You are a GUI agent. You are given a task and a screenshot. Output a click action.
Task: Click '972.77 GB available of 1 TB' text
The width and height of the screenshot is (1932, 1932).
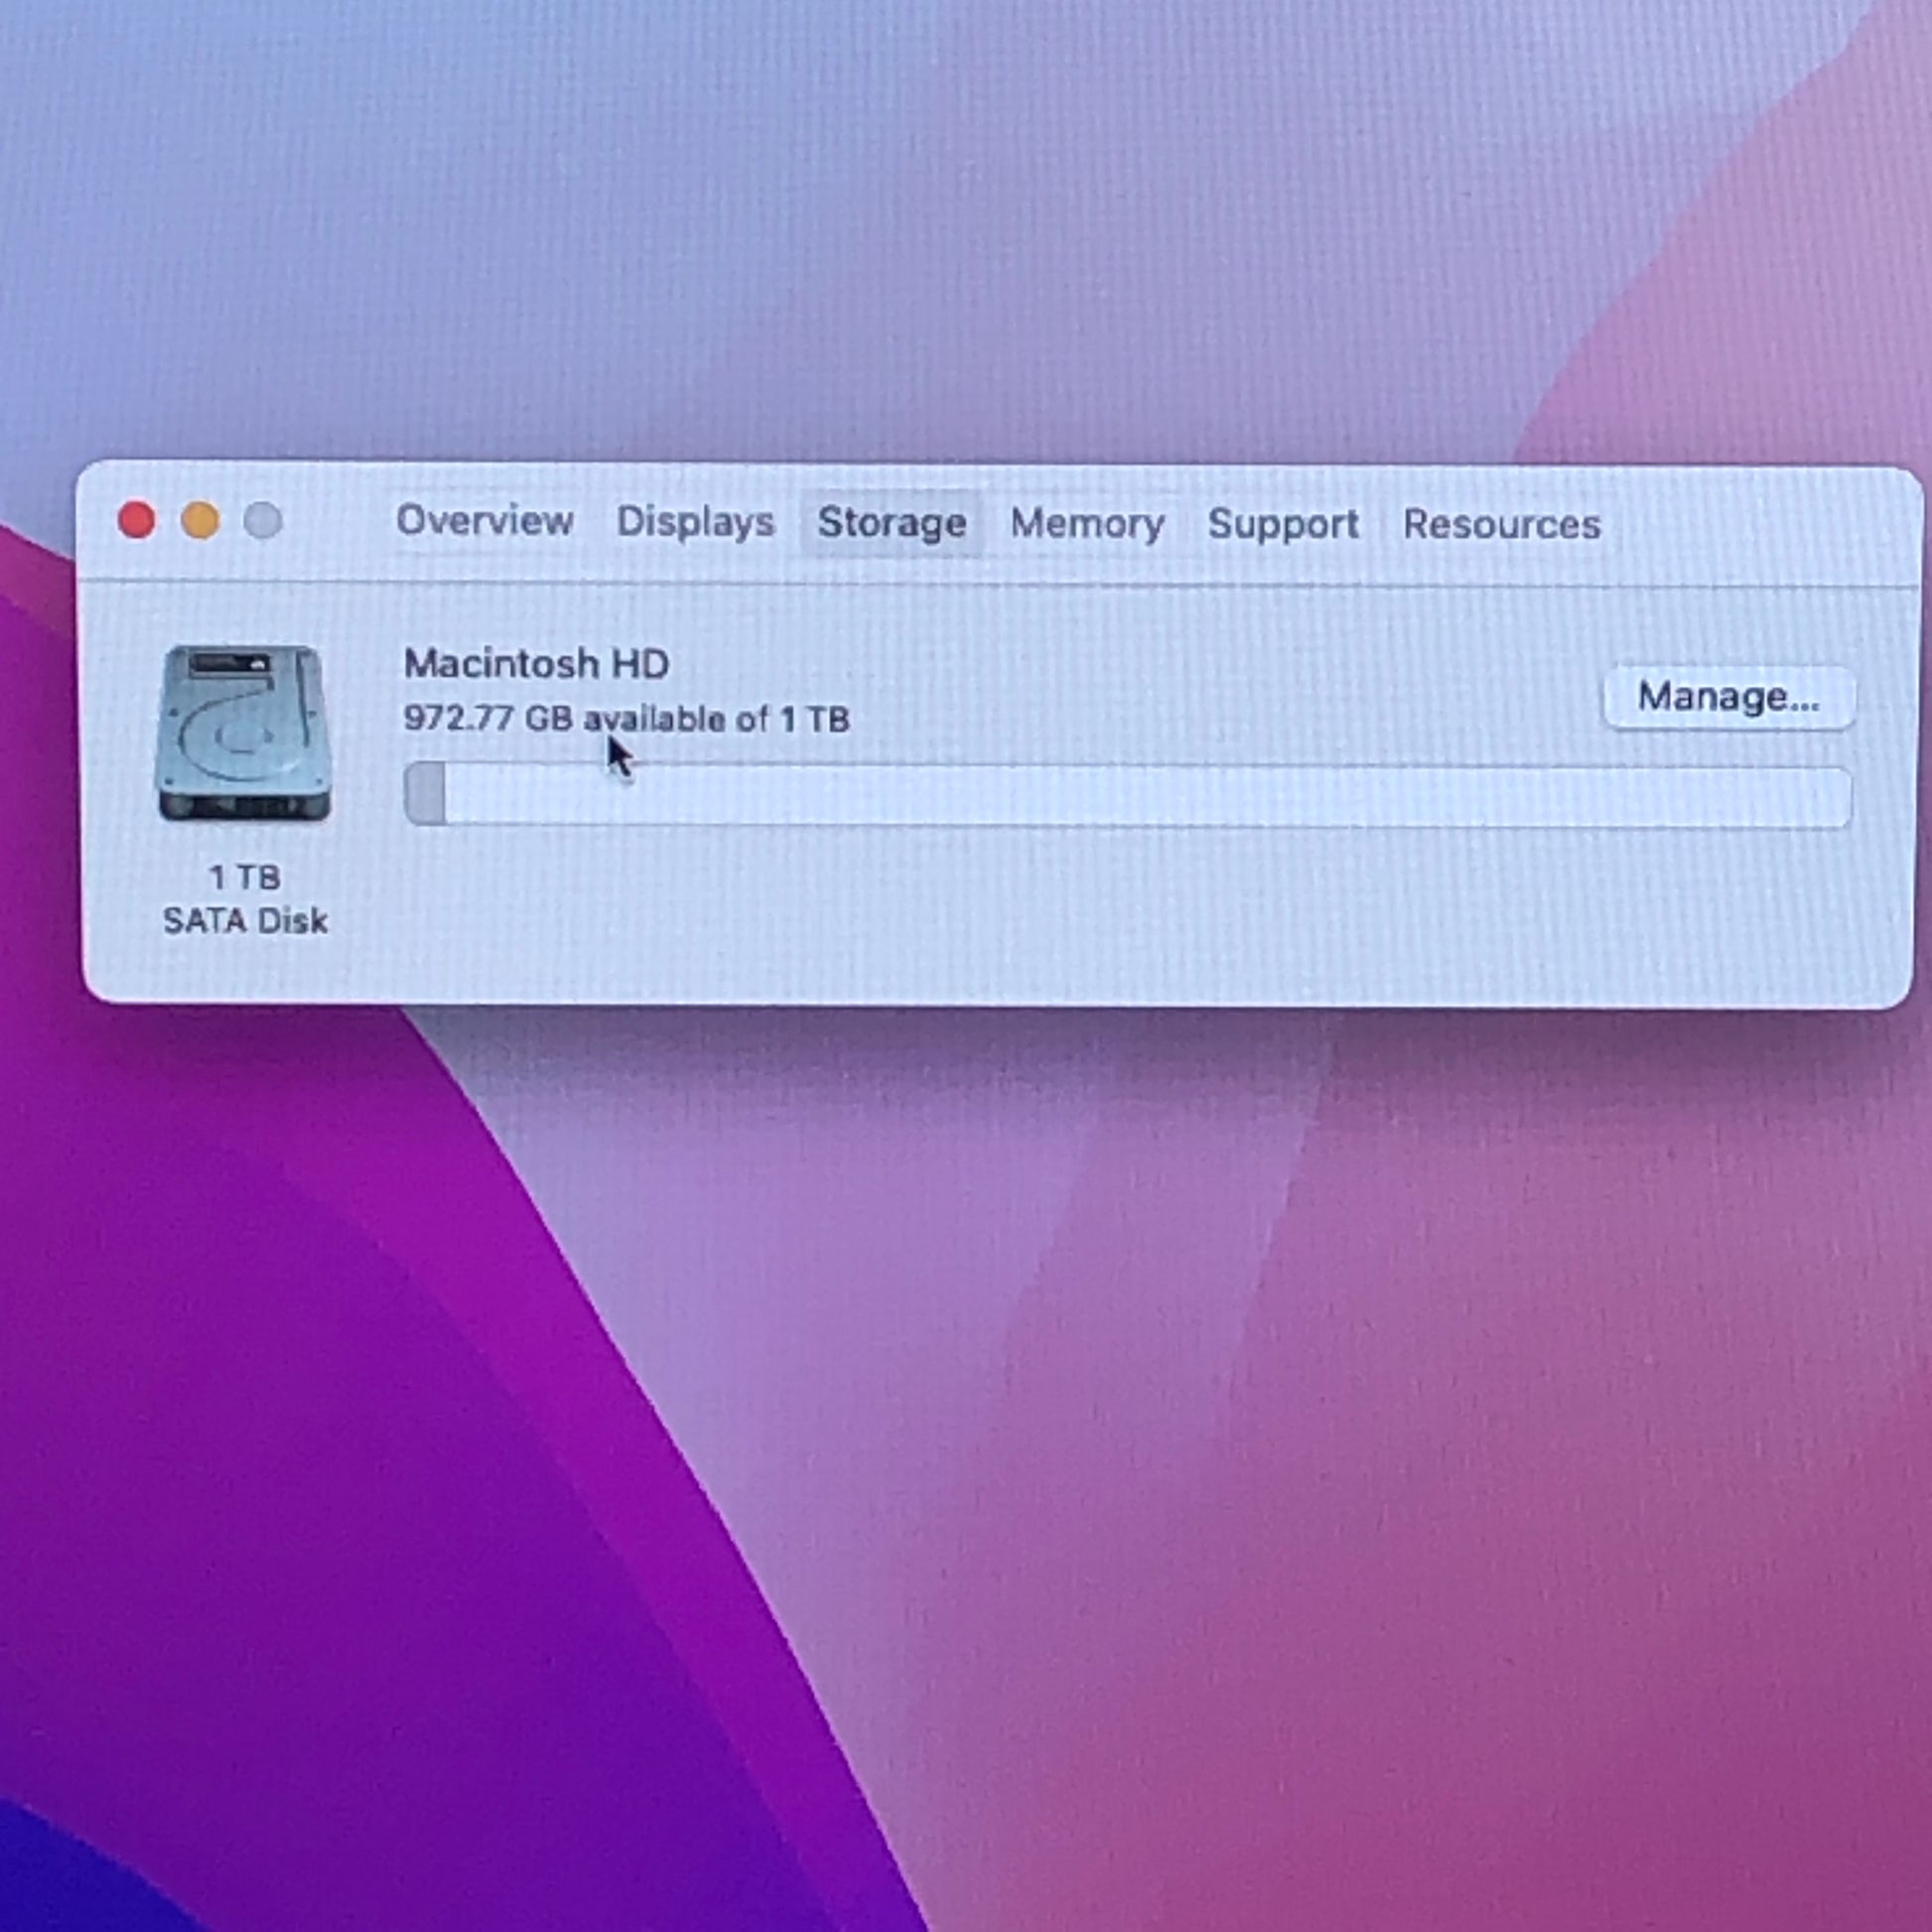(626, 719)
